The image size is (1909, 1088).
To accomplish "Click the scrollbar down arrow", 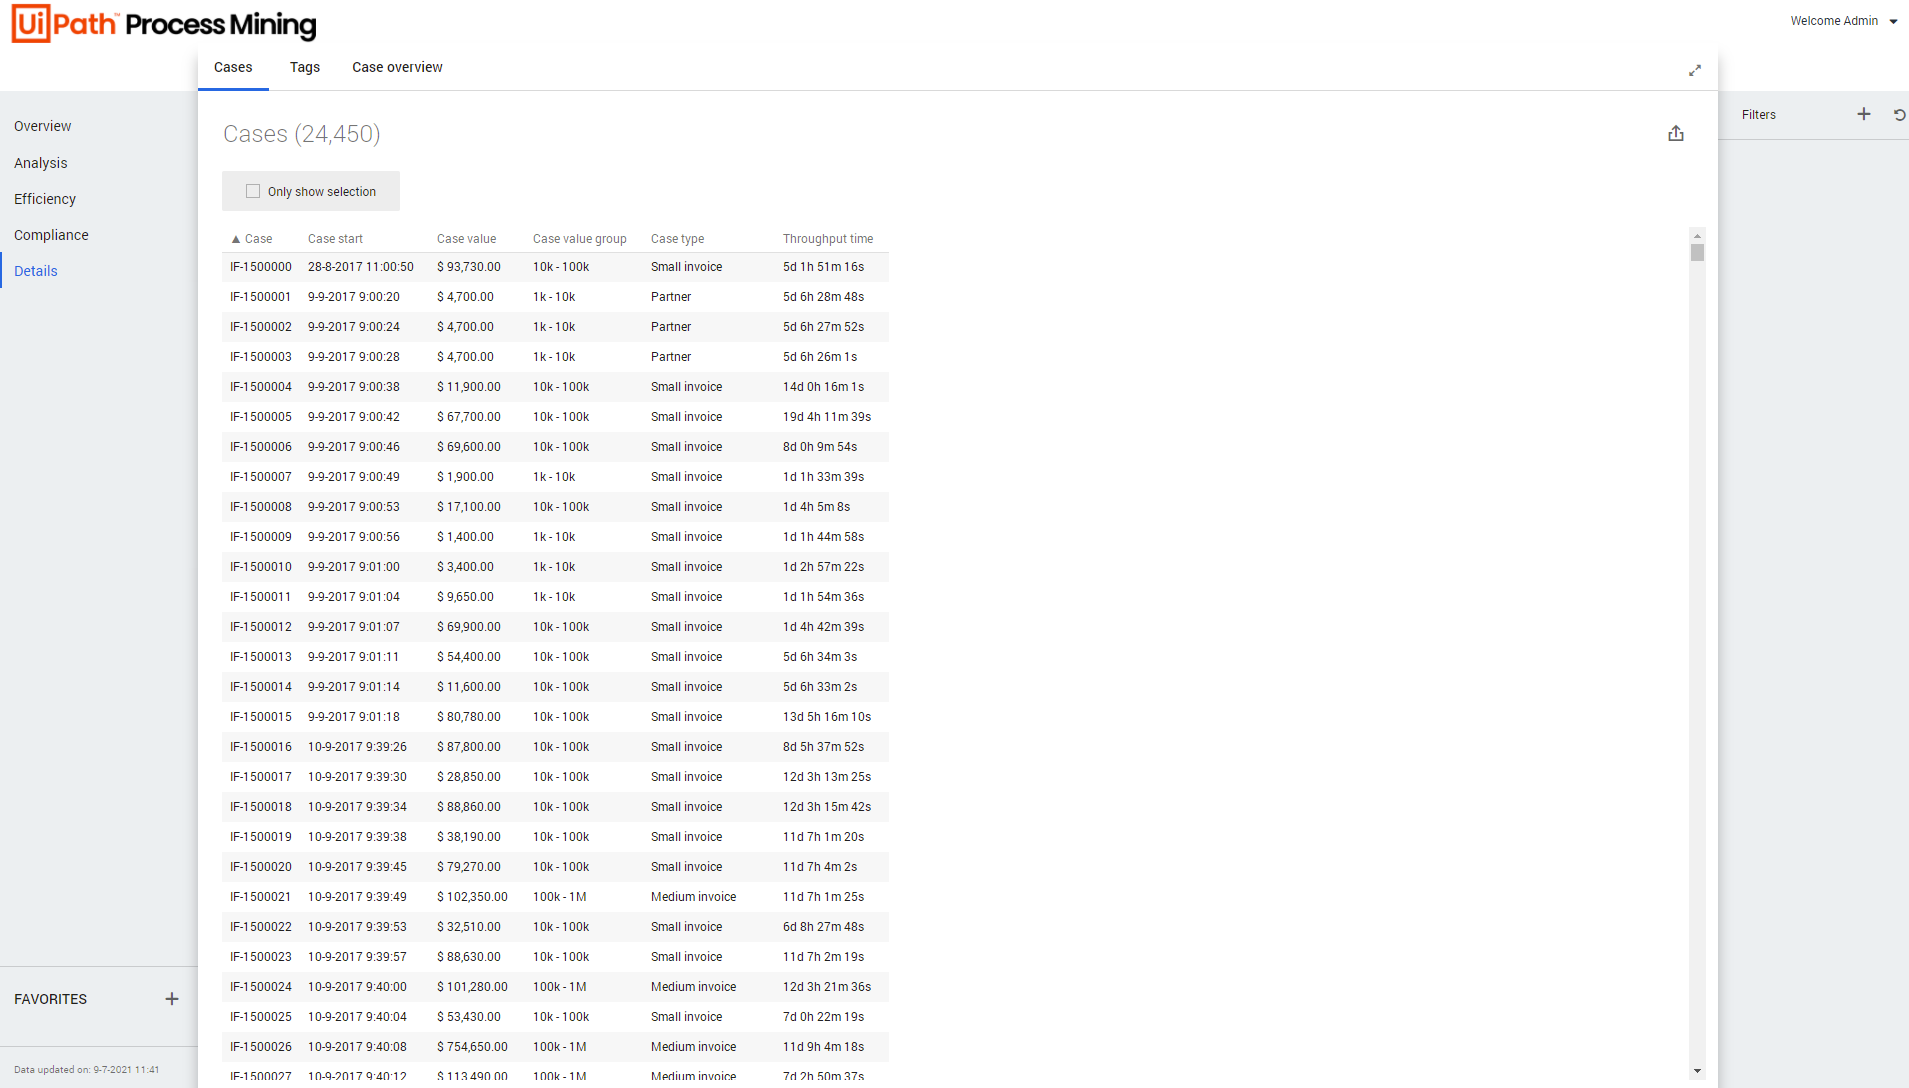I will click(x=1697, y=1071).
